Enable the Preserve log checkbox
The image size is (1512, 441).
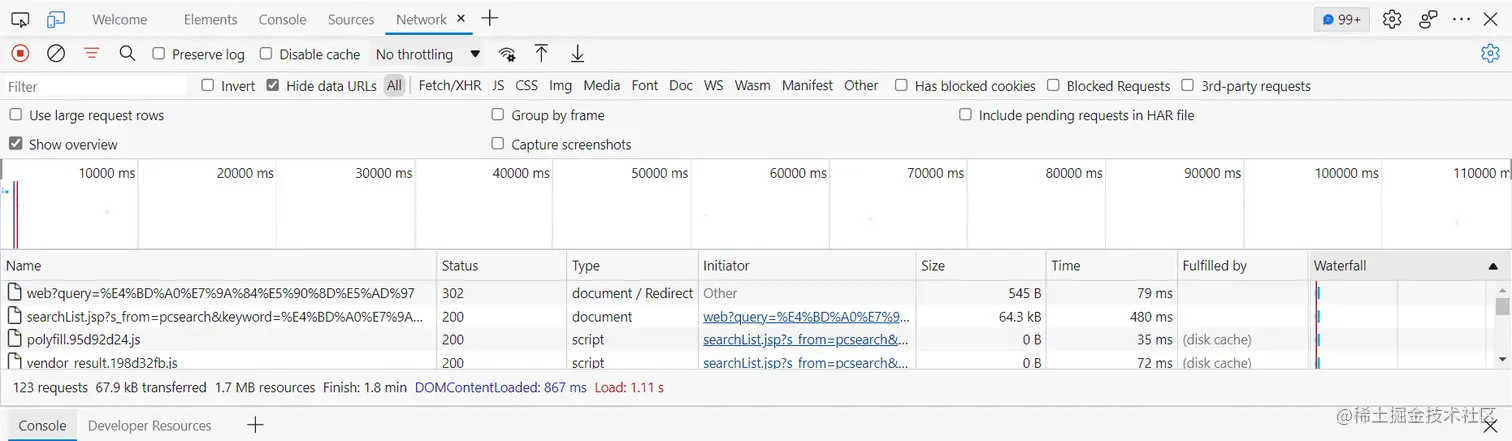pyautogui.click(x=159, y=54)
